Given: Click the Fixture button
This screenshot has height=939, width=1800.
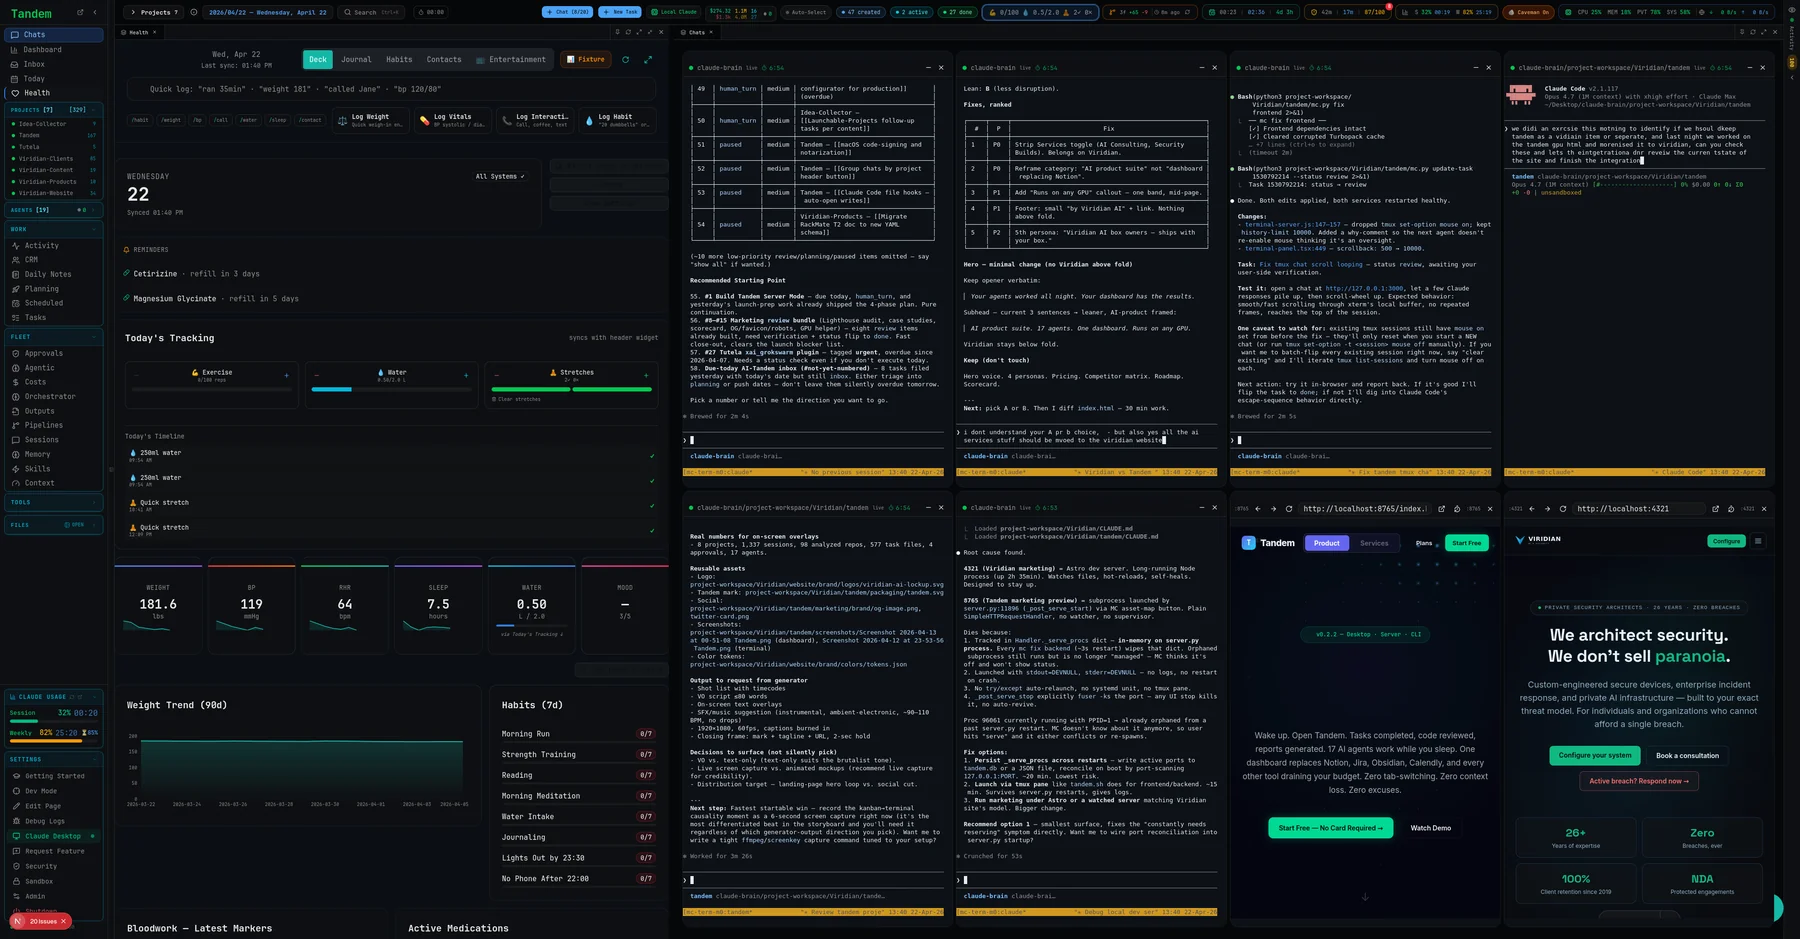Looking at the screenshot, I should (586, 59).
